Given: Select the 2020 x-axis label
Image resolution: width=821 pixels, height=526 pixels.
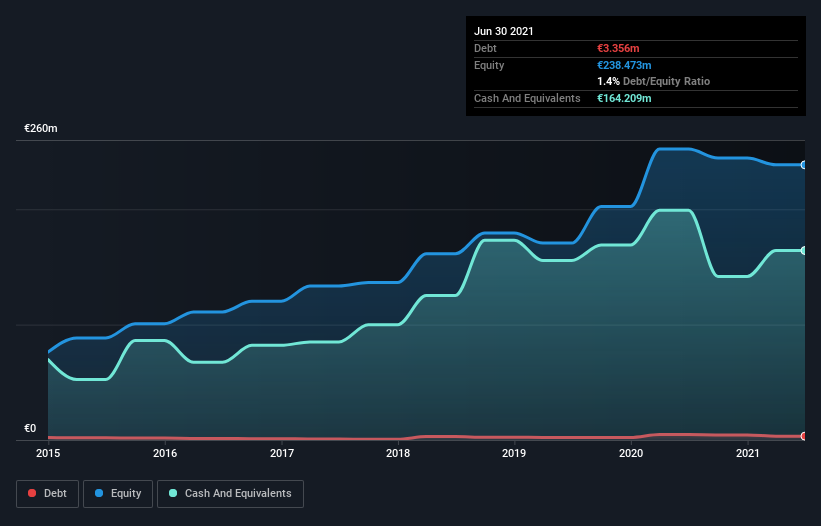Looking at the screenshot, I should coord(631,454).
